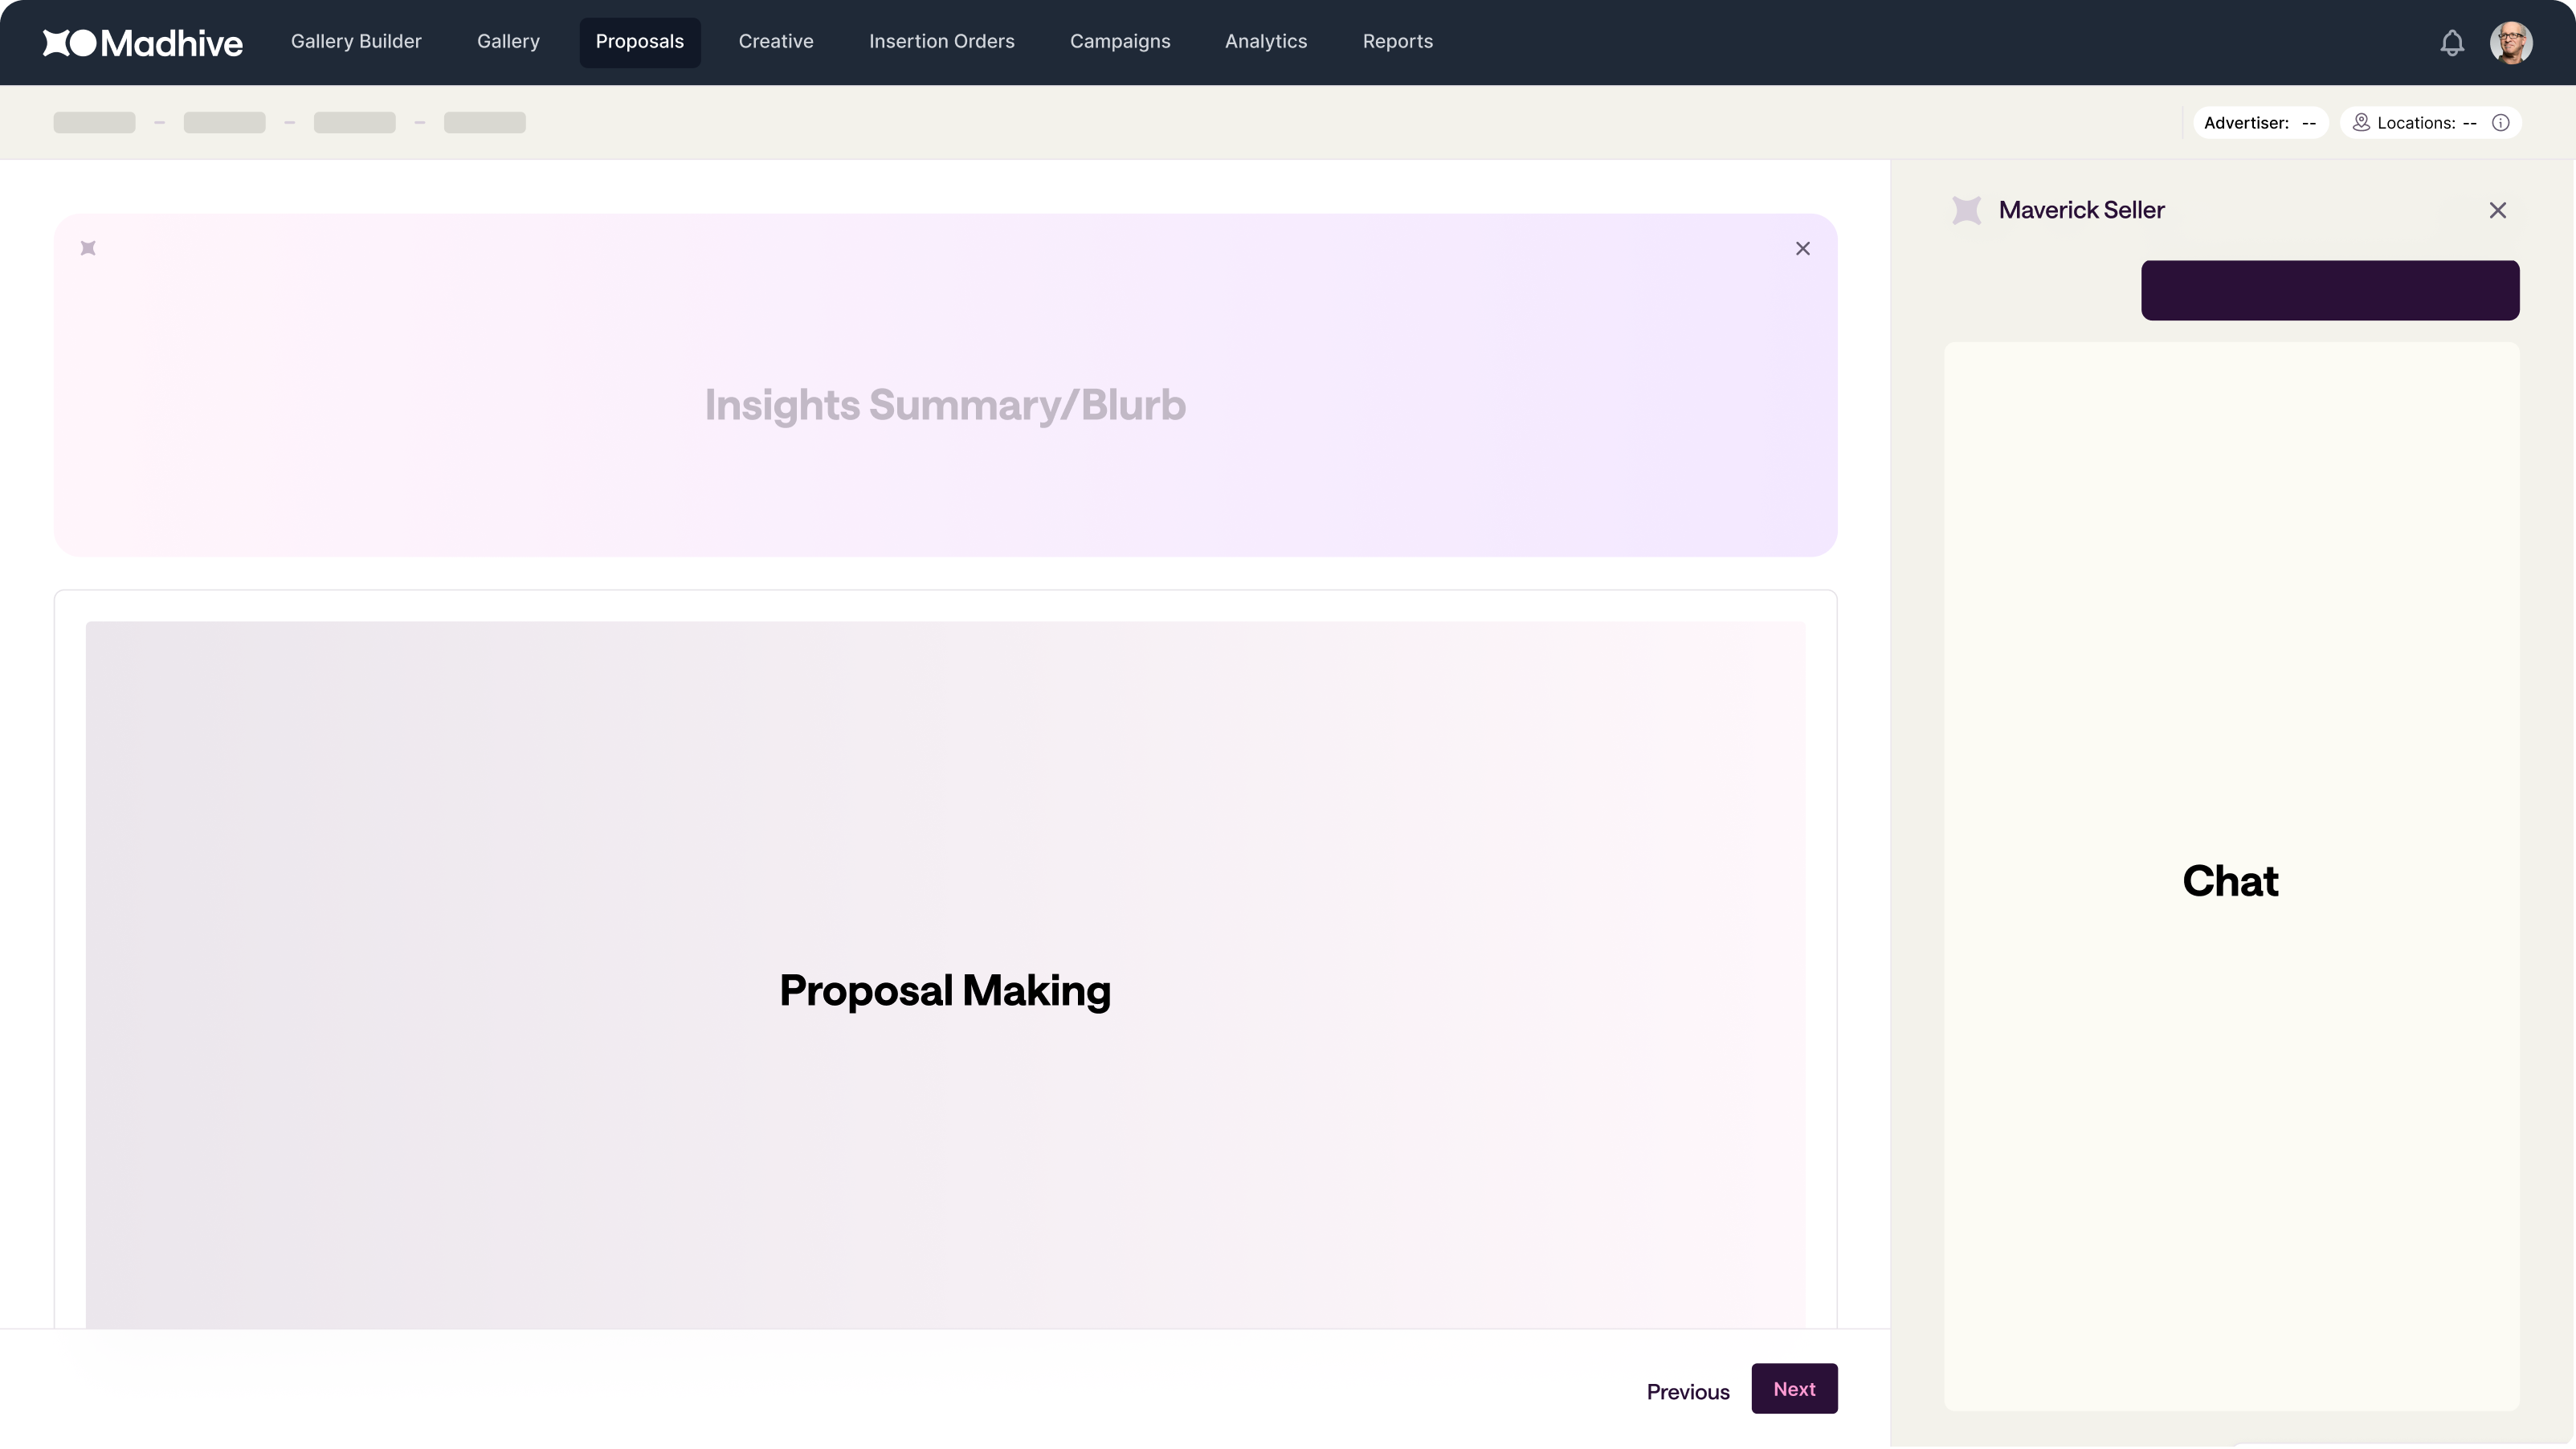Open the Analytics tab

[1265, 42]
